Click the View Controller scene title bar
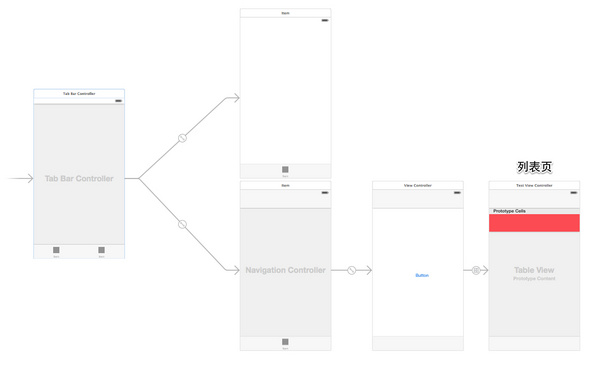The height and width of the screenshot is (365, 600). [418, 185]
